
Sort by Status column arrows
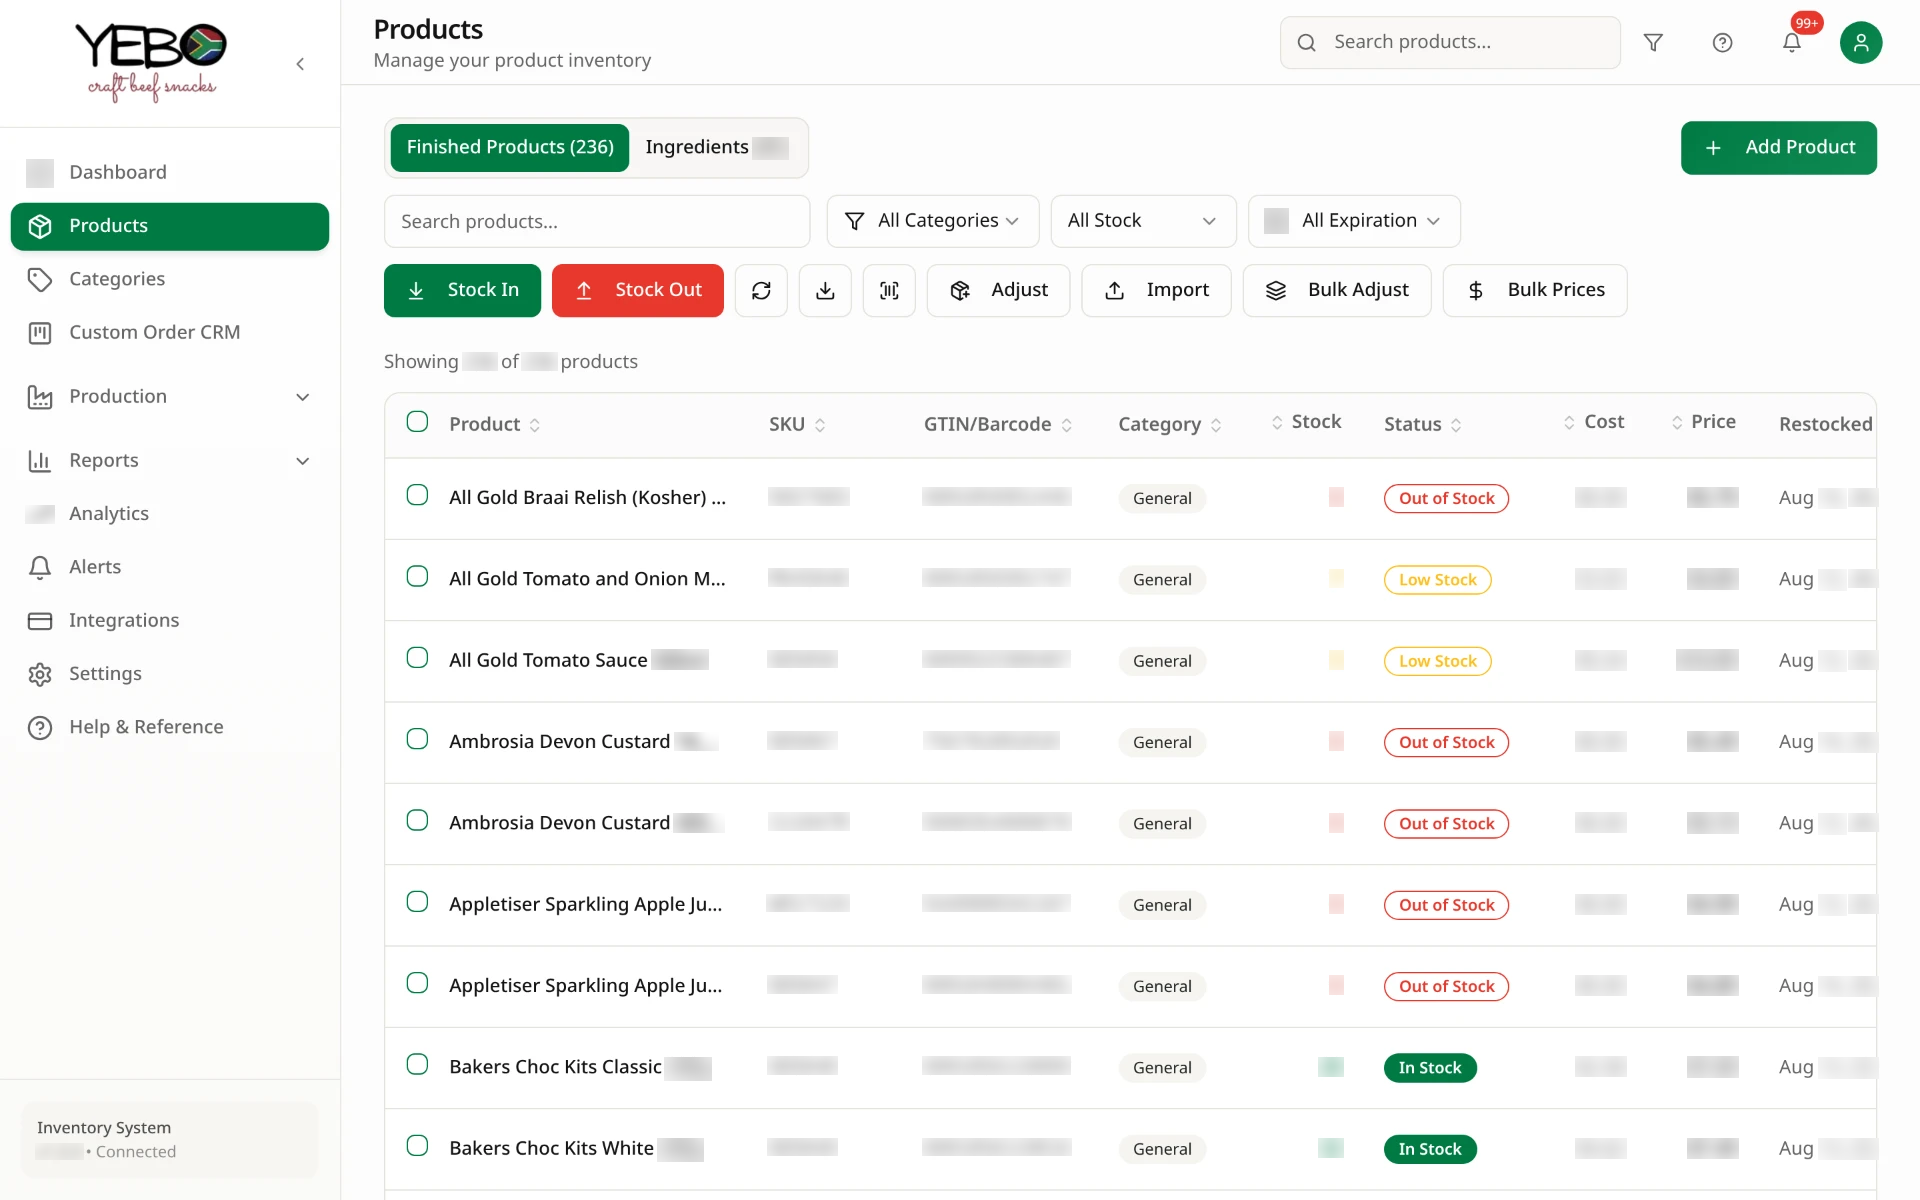tap(1456, 425)
